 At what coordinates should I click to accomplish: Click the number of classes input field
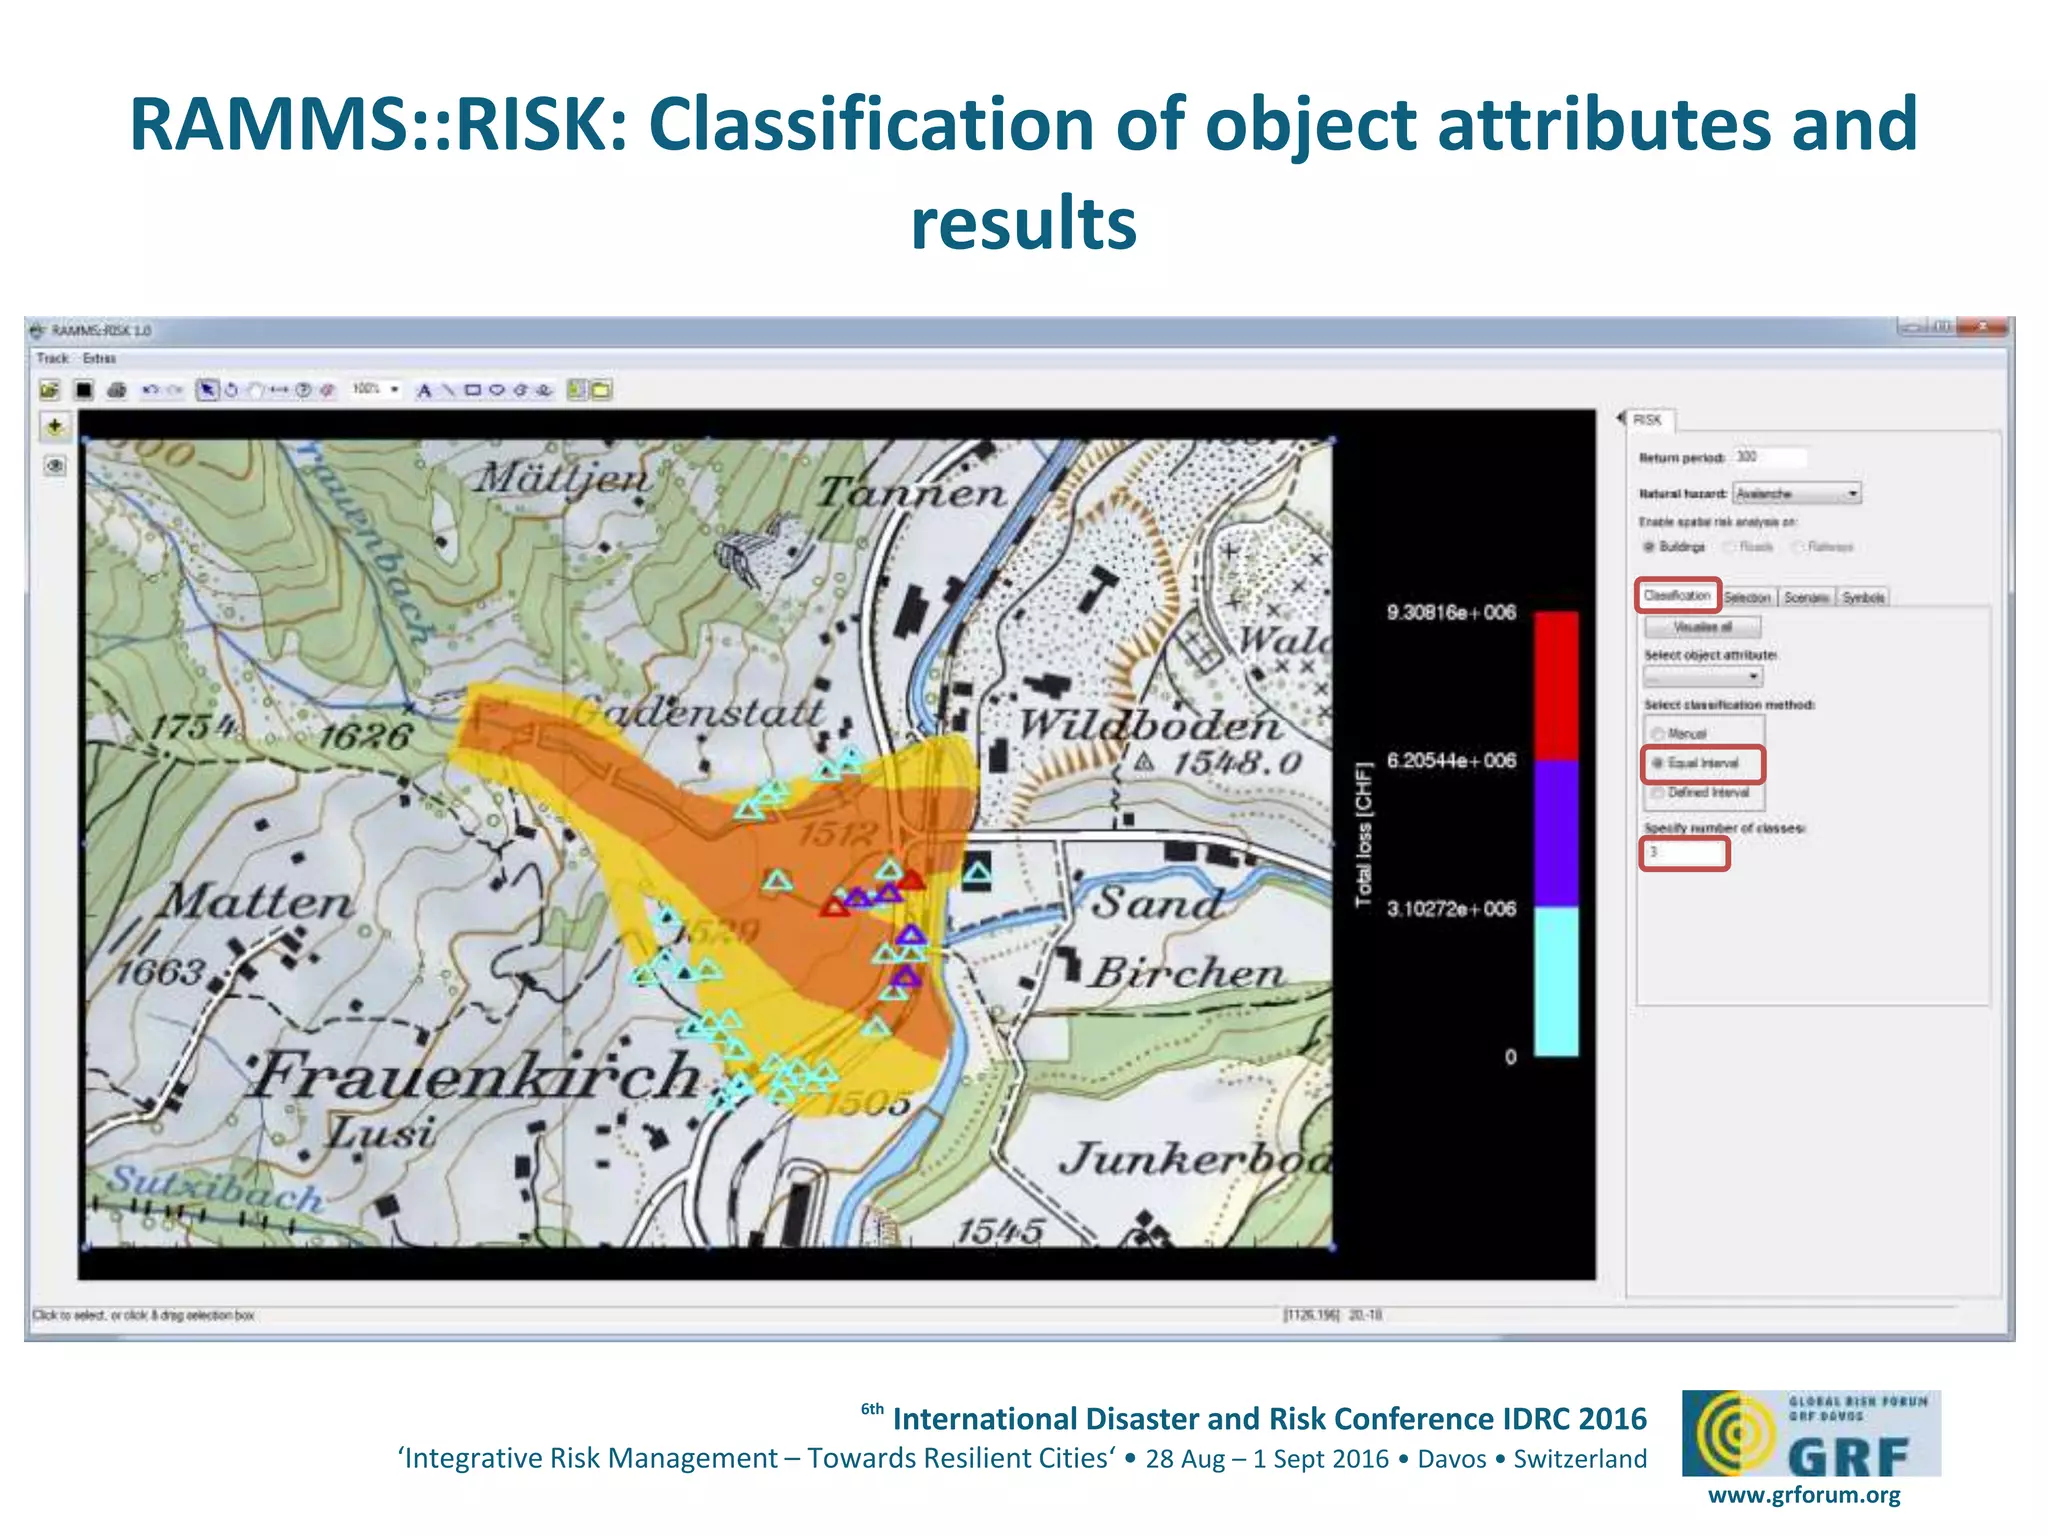1685,853
